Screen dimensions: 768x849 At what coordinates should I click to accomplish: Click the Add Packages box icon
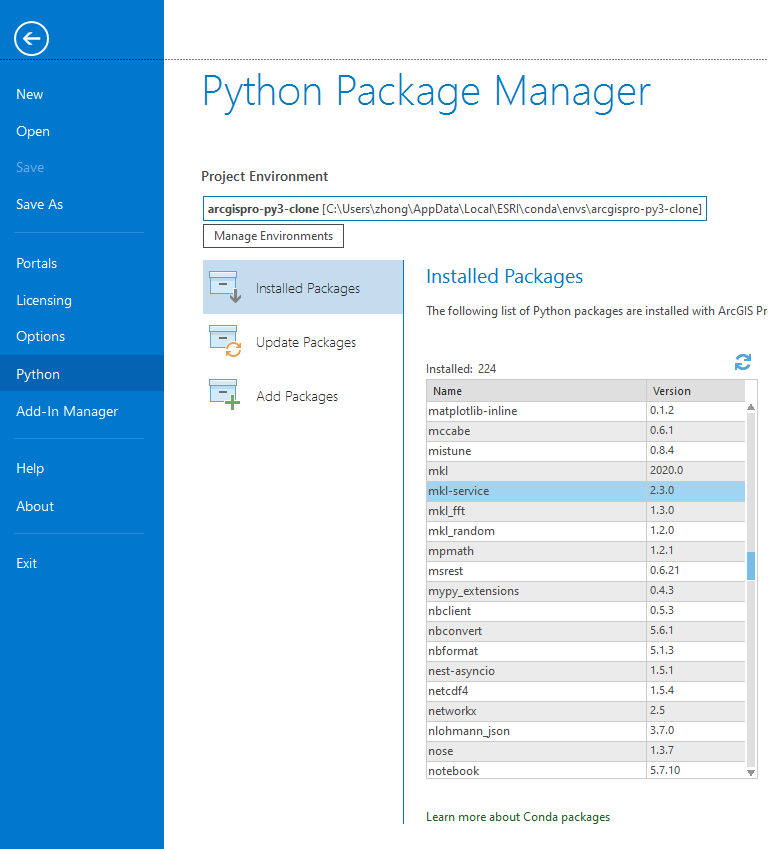pyautogui.click(x=224, y=395)
